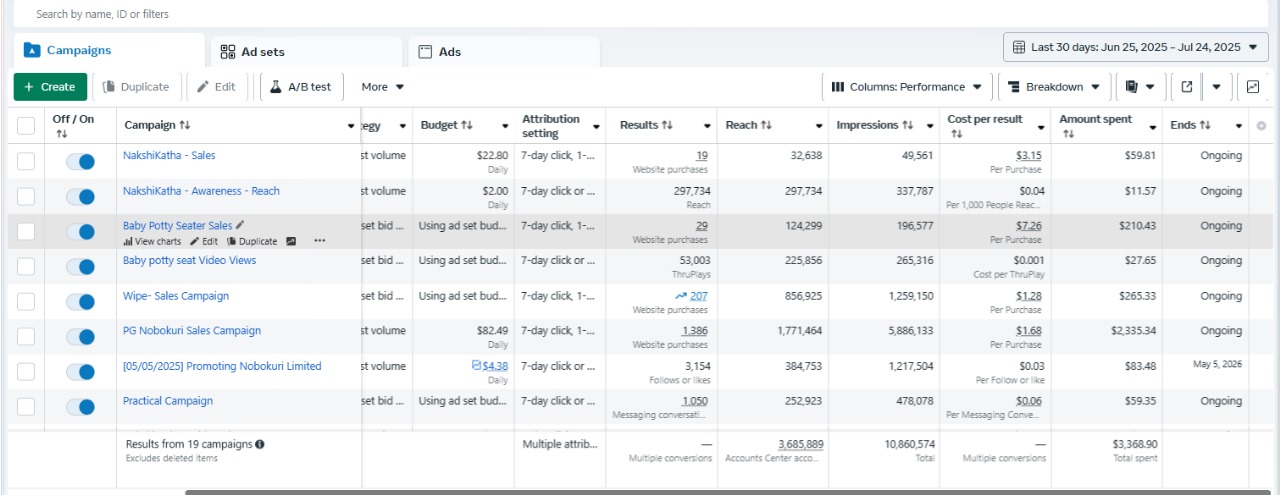Open the Wipe- Sales Campaign link

[x=176, y=296]
